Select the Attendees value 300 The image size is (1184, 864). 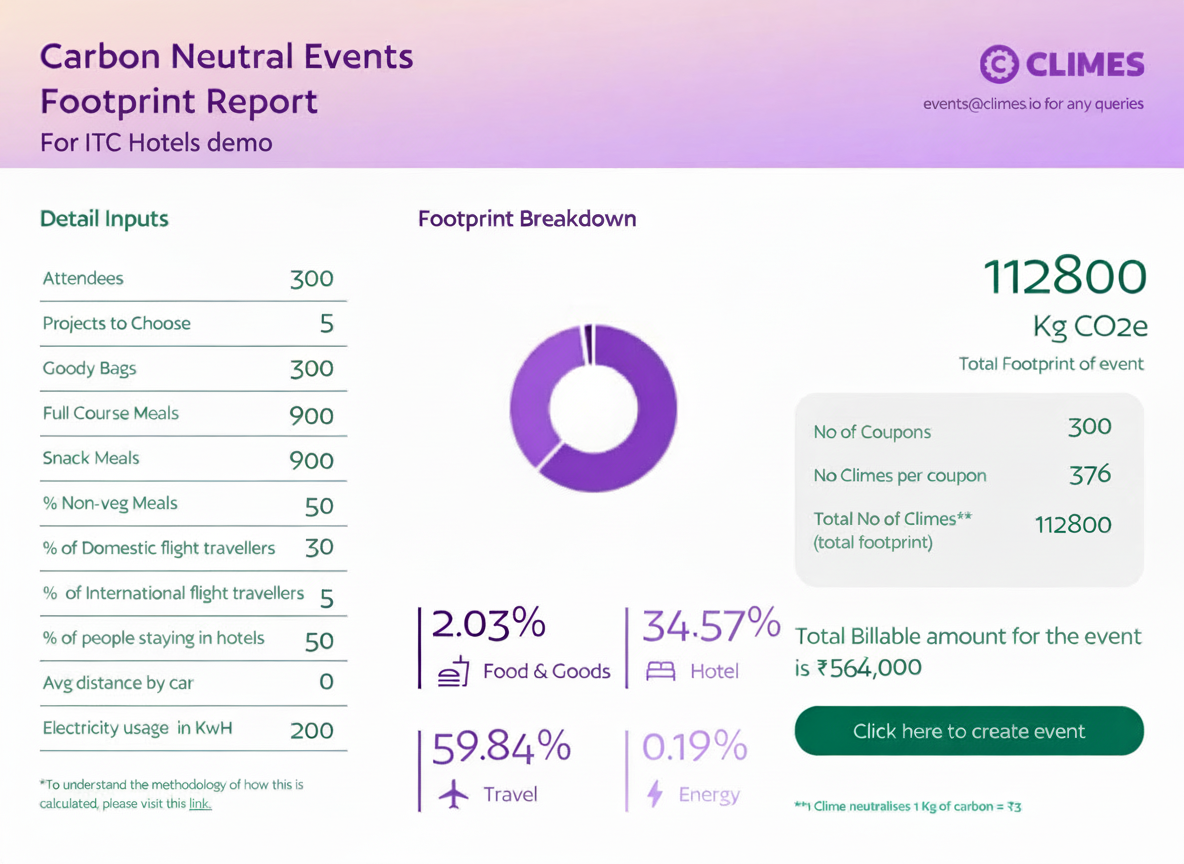(x=312, y=279)
